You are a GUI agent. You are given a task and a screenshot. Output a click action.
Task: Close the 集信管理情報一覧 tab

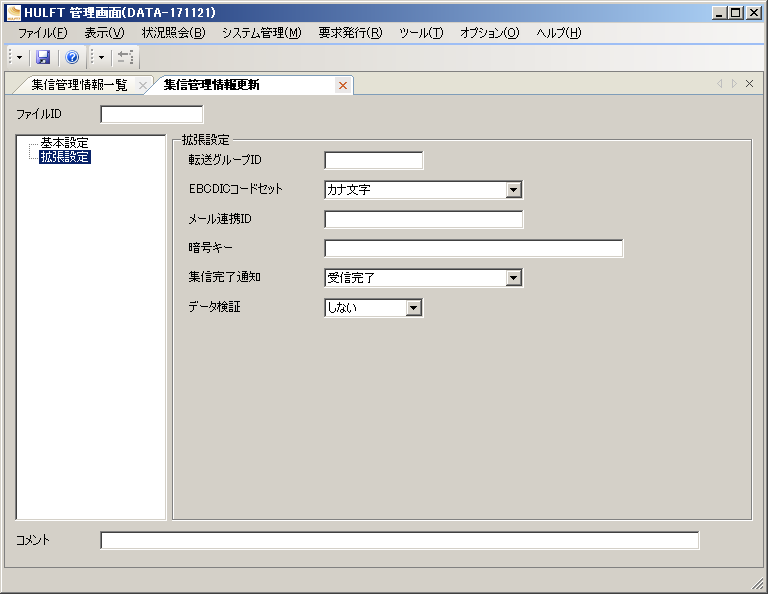143,86
